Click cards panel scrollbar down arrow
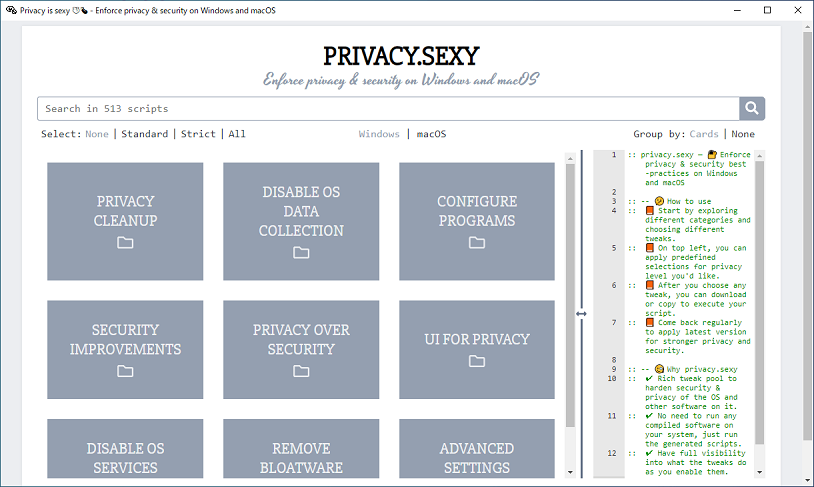 [570, 472]
